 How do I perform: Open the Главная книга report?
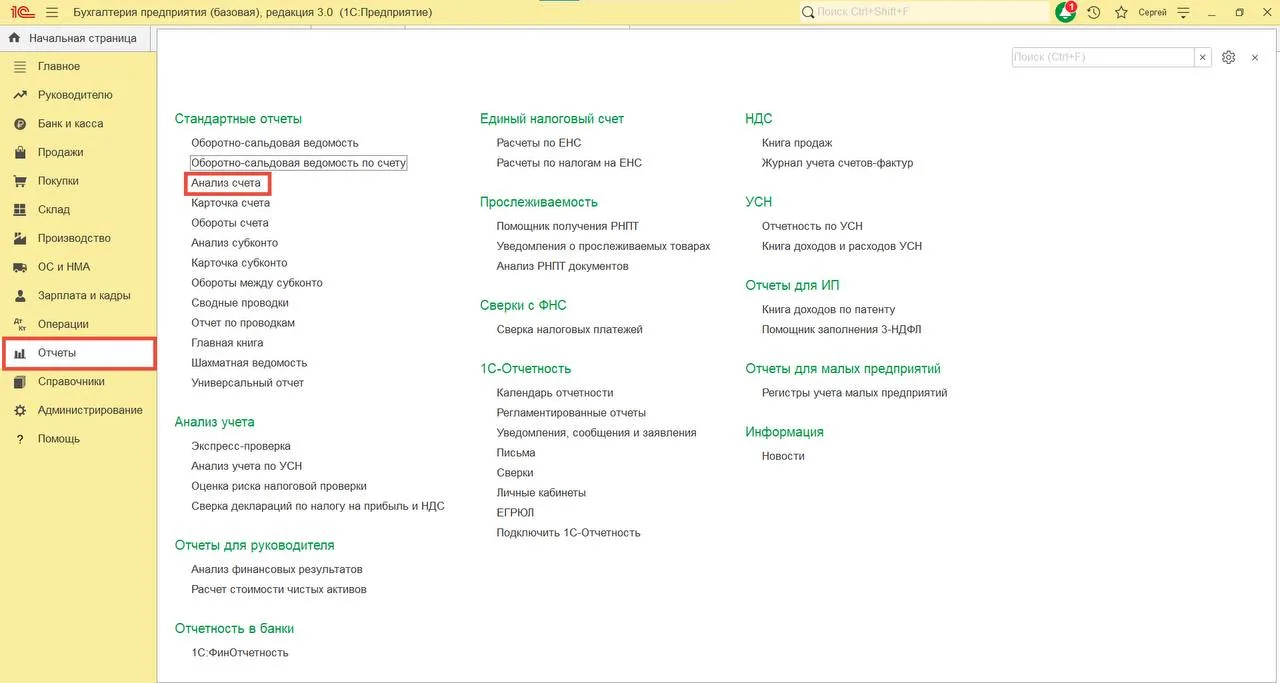tap(228, 343)
